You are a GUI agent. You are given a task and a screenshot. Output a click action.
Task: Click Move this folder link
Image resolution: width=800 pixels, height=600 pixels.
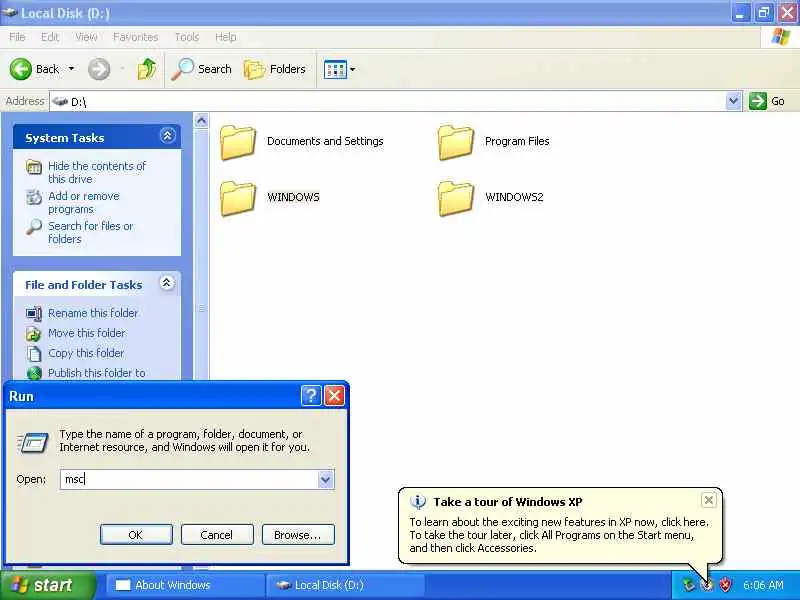tap(87, 333)
